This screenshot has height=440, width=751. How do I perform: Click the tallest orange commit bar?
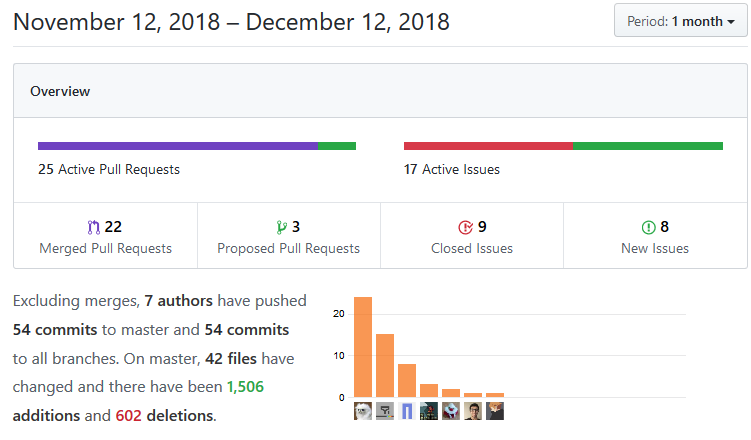363,348
